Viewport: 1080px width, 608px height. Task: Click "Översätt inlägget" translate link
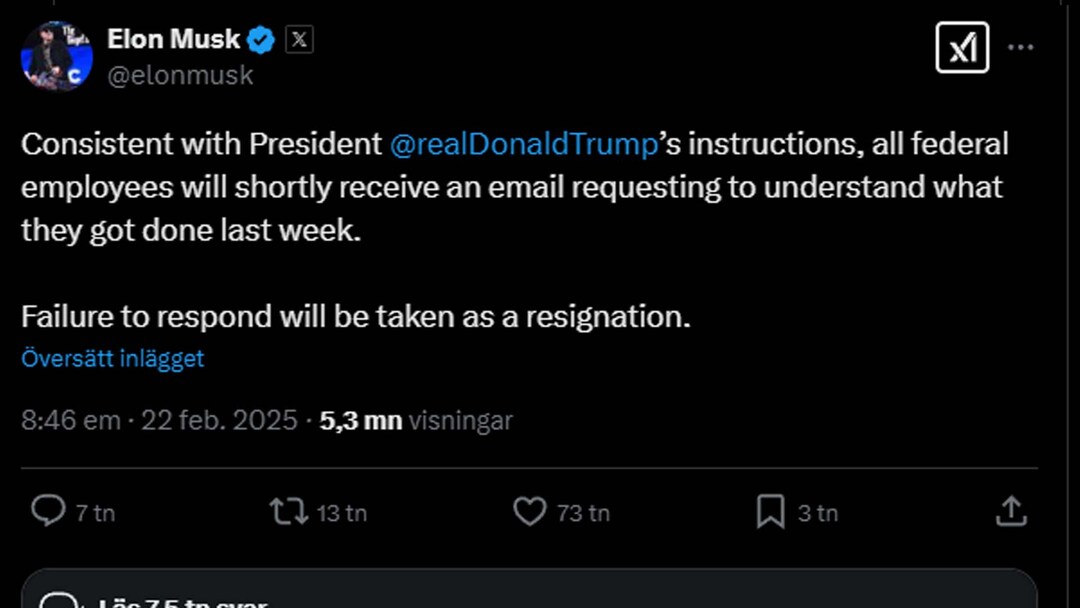113,358
